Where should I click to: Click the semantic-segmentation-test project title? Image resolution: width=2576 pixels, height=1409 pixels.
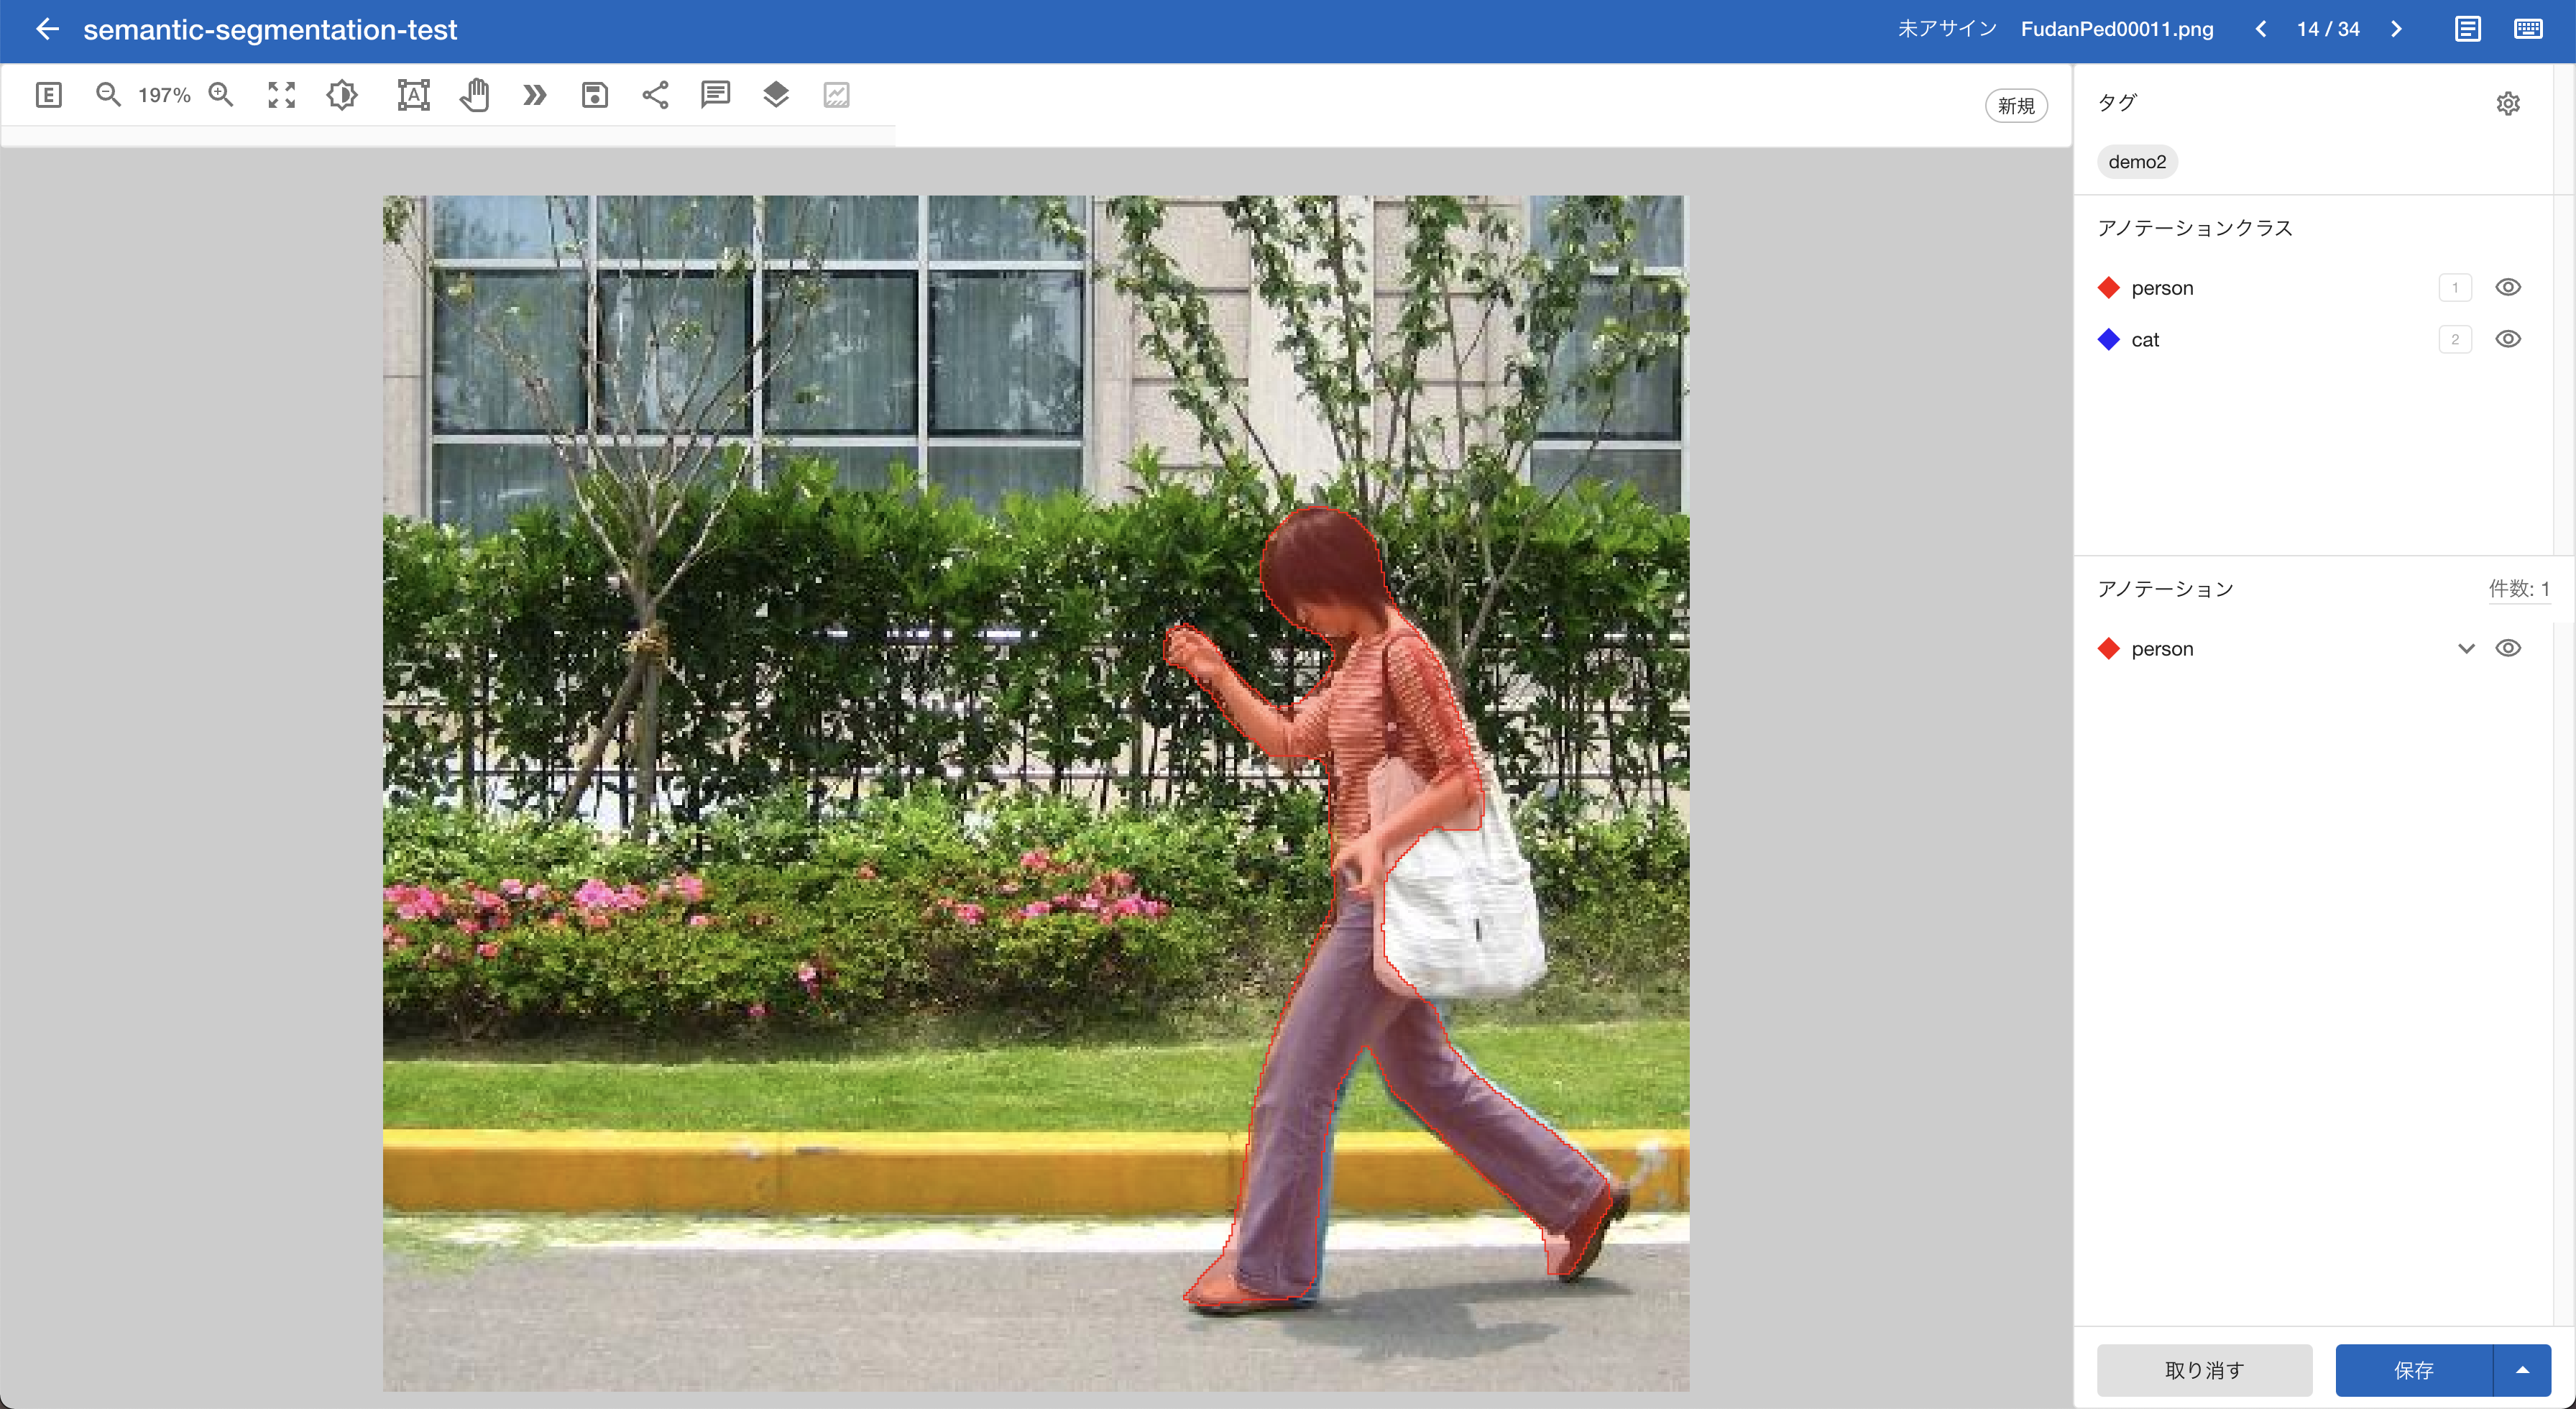point(270,30)
